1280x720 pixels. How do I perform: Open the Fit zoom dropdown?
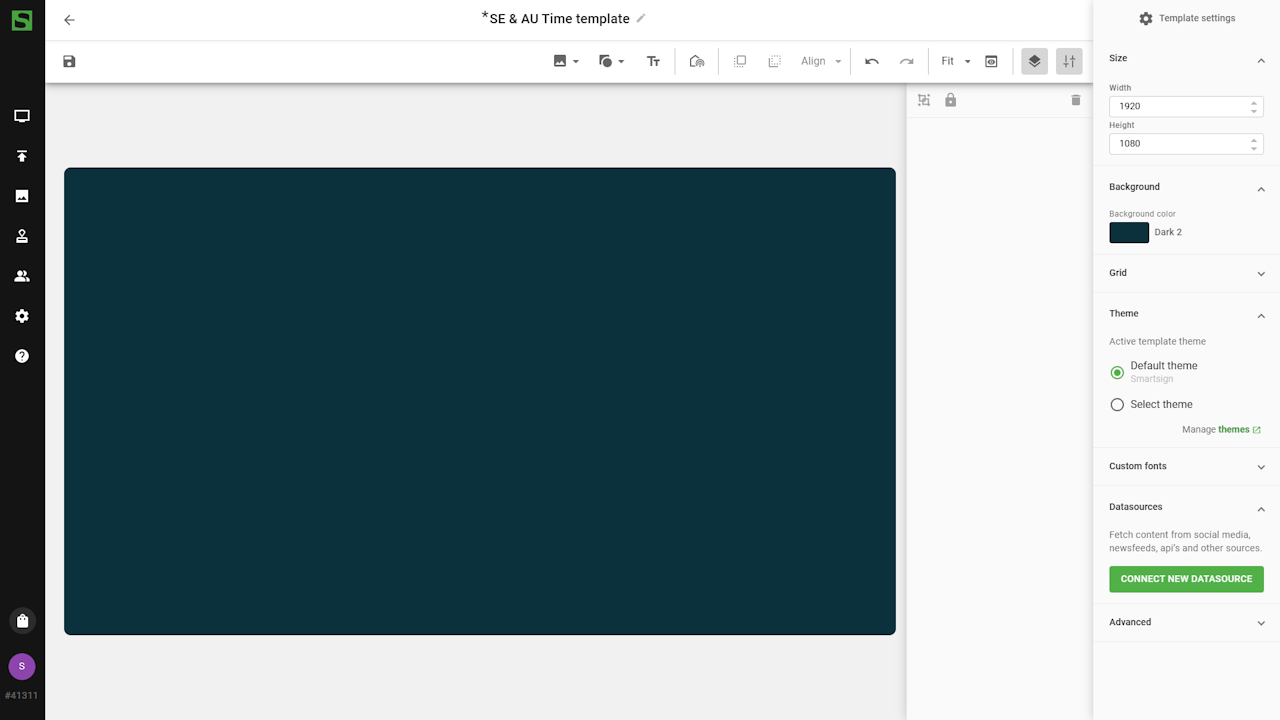coord(955,62)
